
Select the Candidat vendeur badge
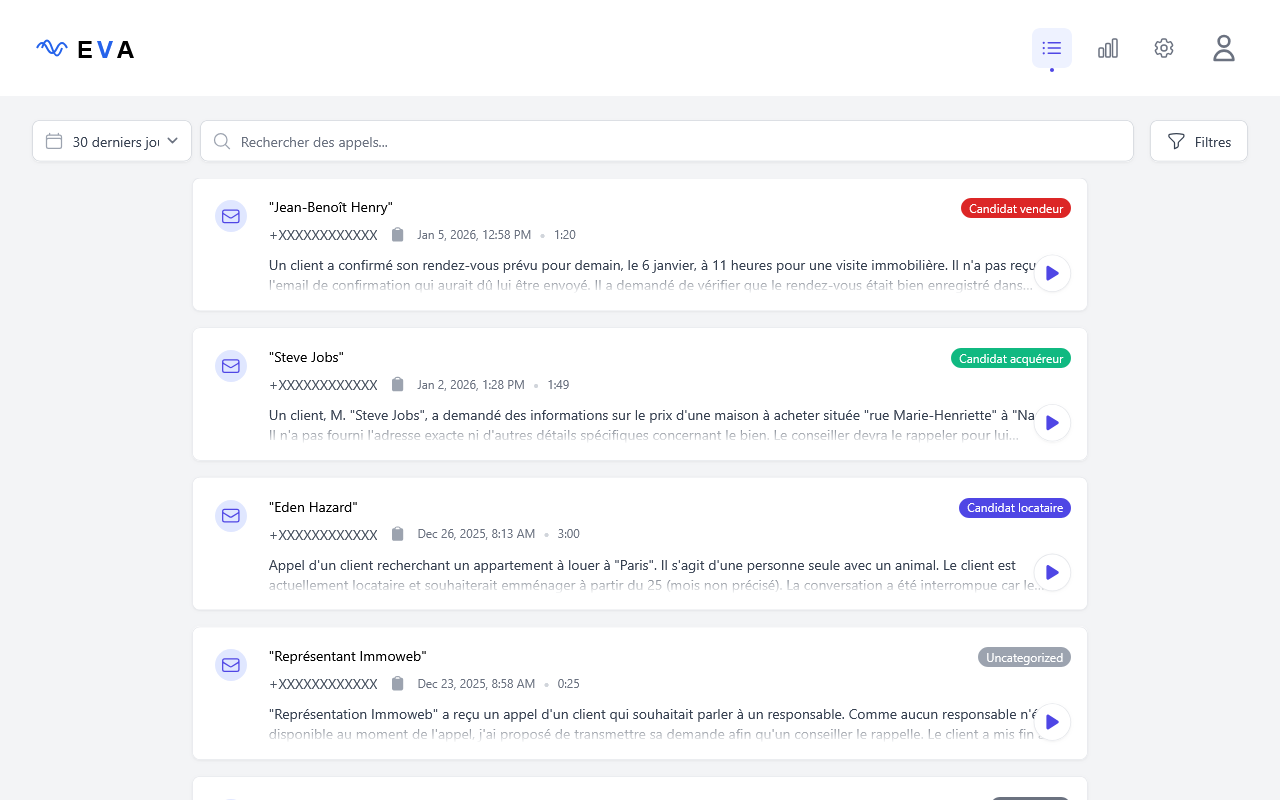click(x=1015, y=208)
